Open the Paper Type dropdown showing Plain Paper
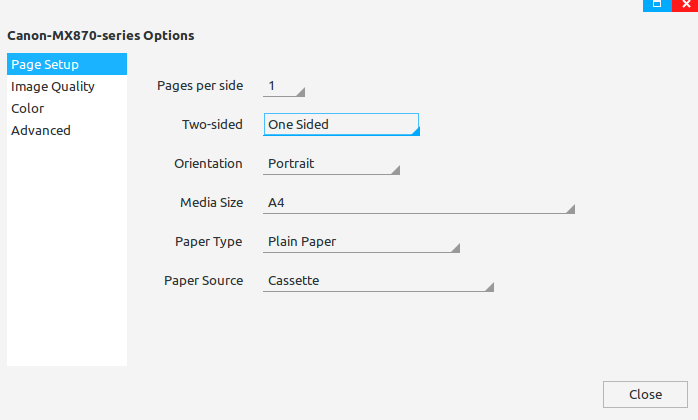The width and height of the screenshot is (698, 420). 361,242
